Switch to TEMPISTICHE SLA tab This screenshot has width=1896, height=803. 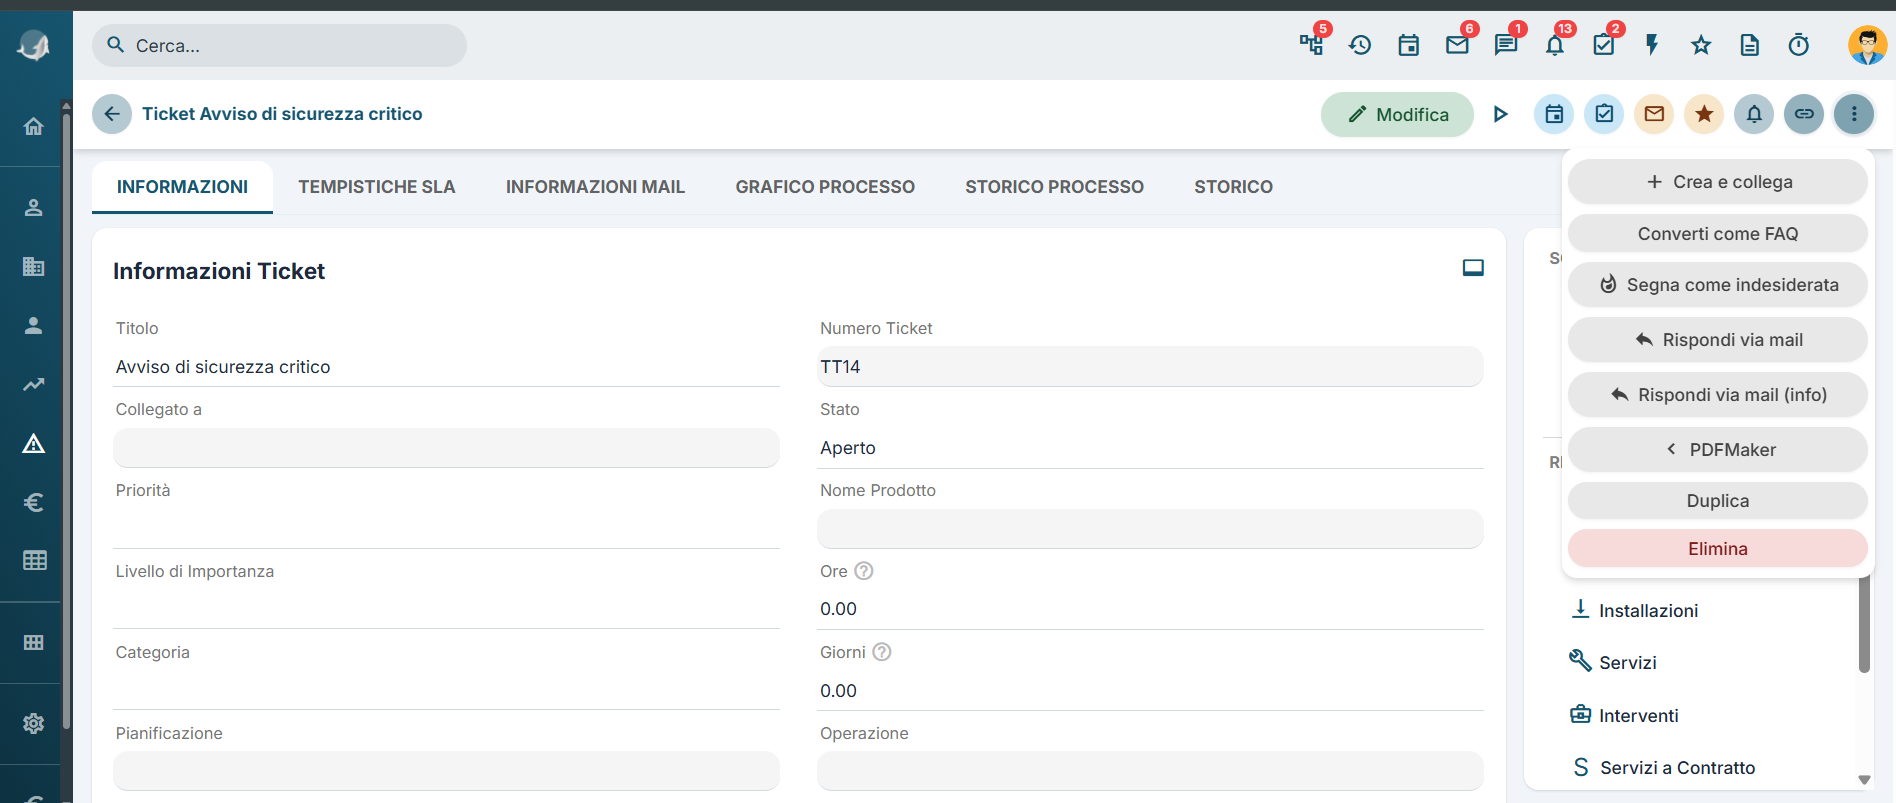pos(376,187)
